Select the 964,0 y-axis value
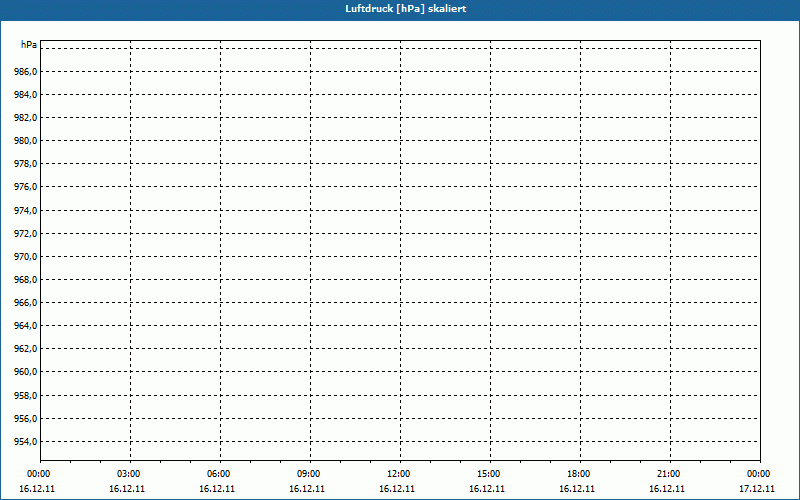800x500 pixels. pos(26,326)
